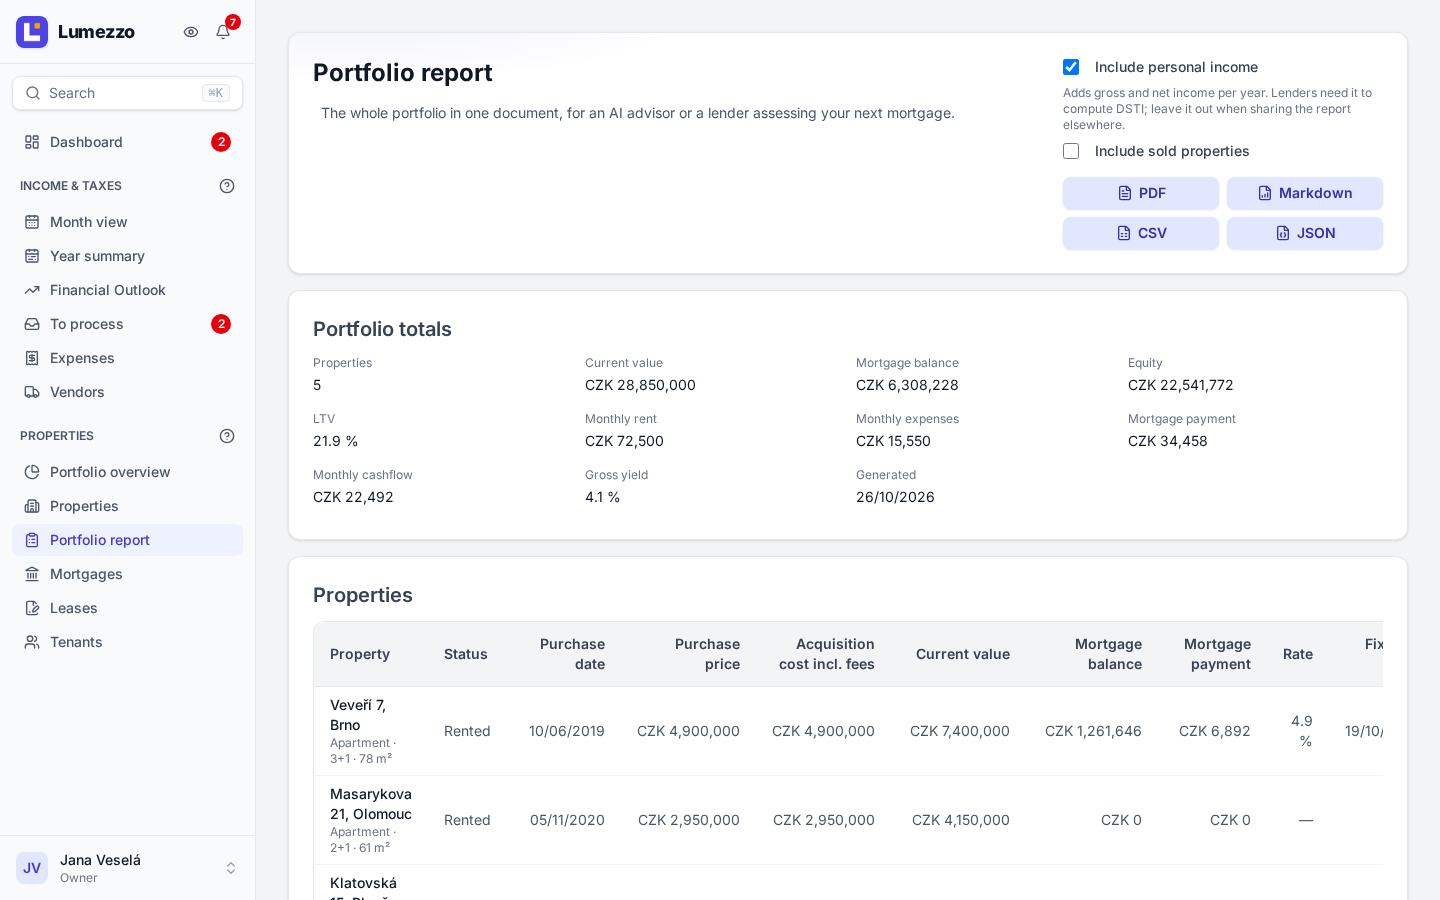Click the Purchase date 05/11/2020 cell
The height and width of the screenshot is (900, 1440).
[567, 820]
